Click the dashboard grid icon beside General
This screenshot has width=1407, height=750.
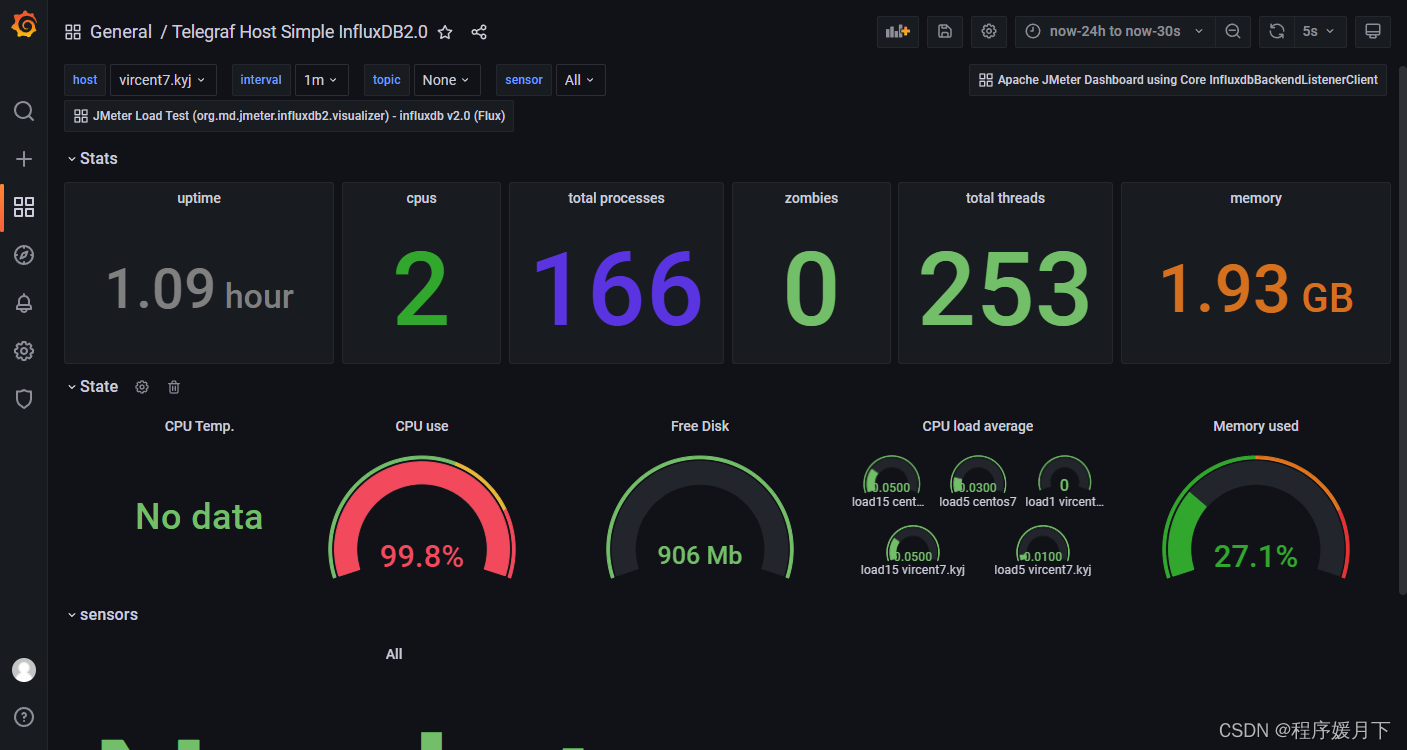click(x=73, y=32)
